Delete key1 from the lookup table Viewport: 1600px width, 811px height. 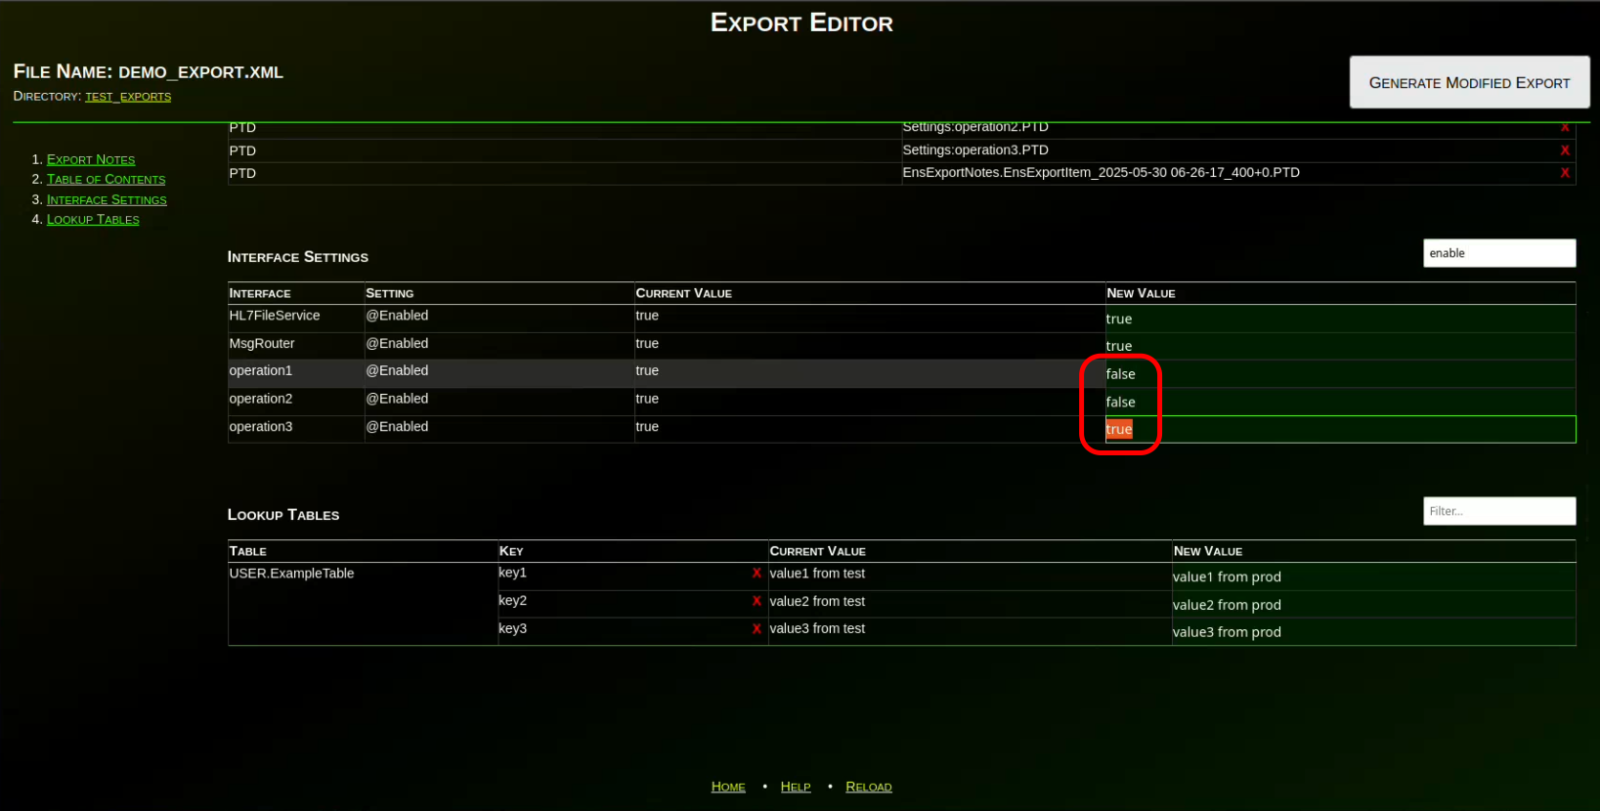[756, 573]
